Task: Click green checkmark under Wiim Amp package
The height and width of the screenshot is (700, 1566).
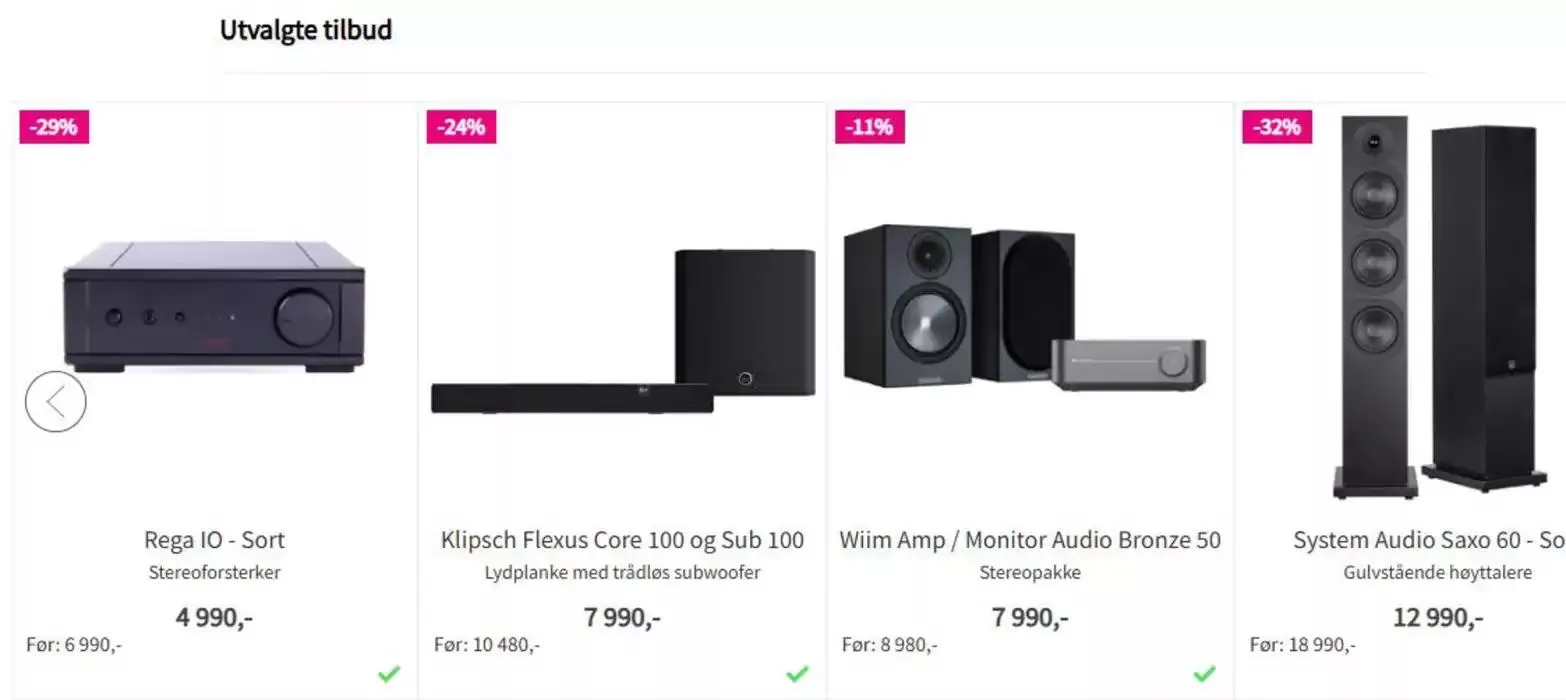Action: point(1205,674)
